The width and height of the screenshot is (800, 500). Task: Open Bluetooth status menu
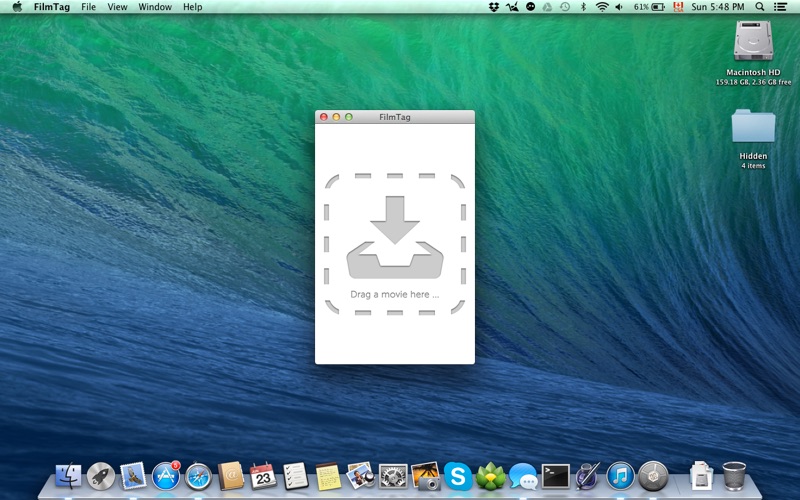coord(583,7)
